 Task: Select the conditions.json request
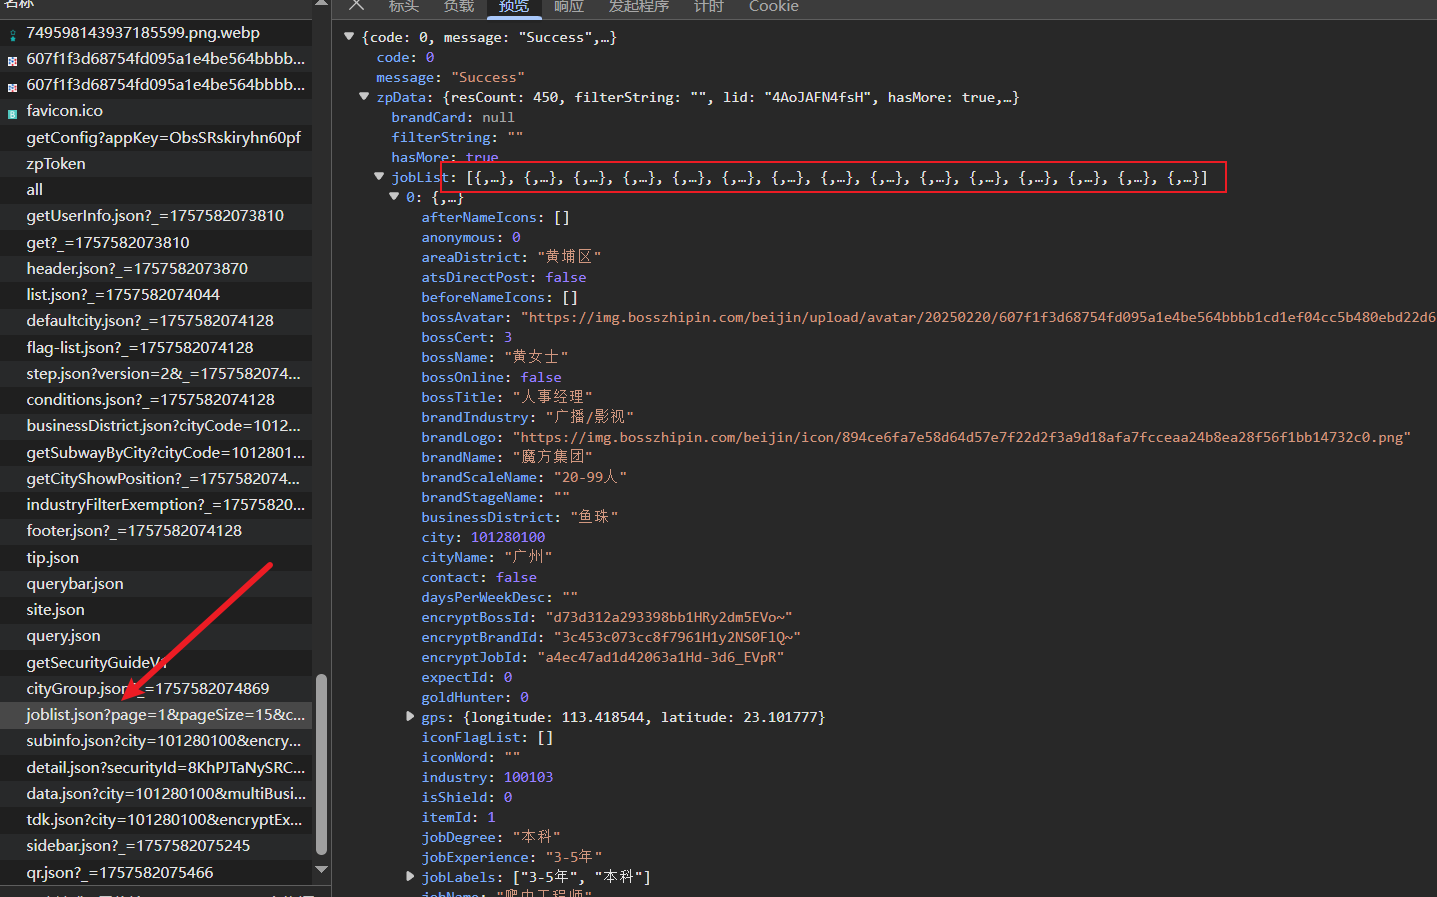point(156,400)
